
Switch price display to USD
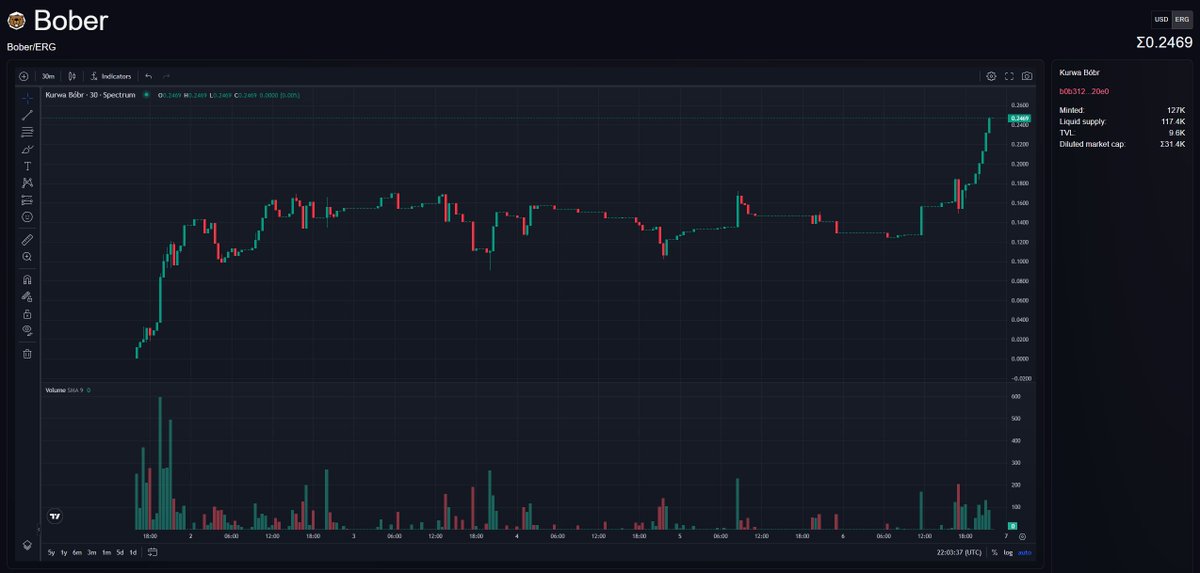1161,19
